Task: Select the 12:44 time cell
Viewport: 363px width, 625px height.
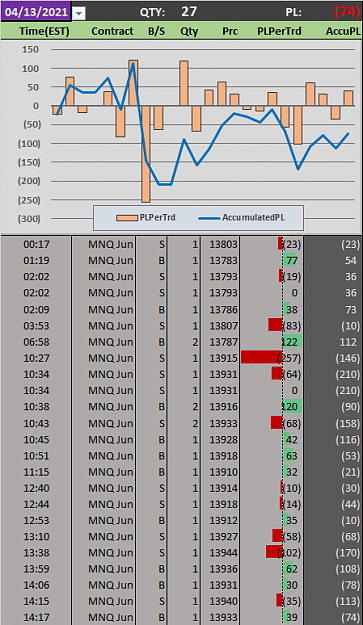Action: pyautogui.click(x=36, y=504)
